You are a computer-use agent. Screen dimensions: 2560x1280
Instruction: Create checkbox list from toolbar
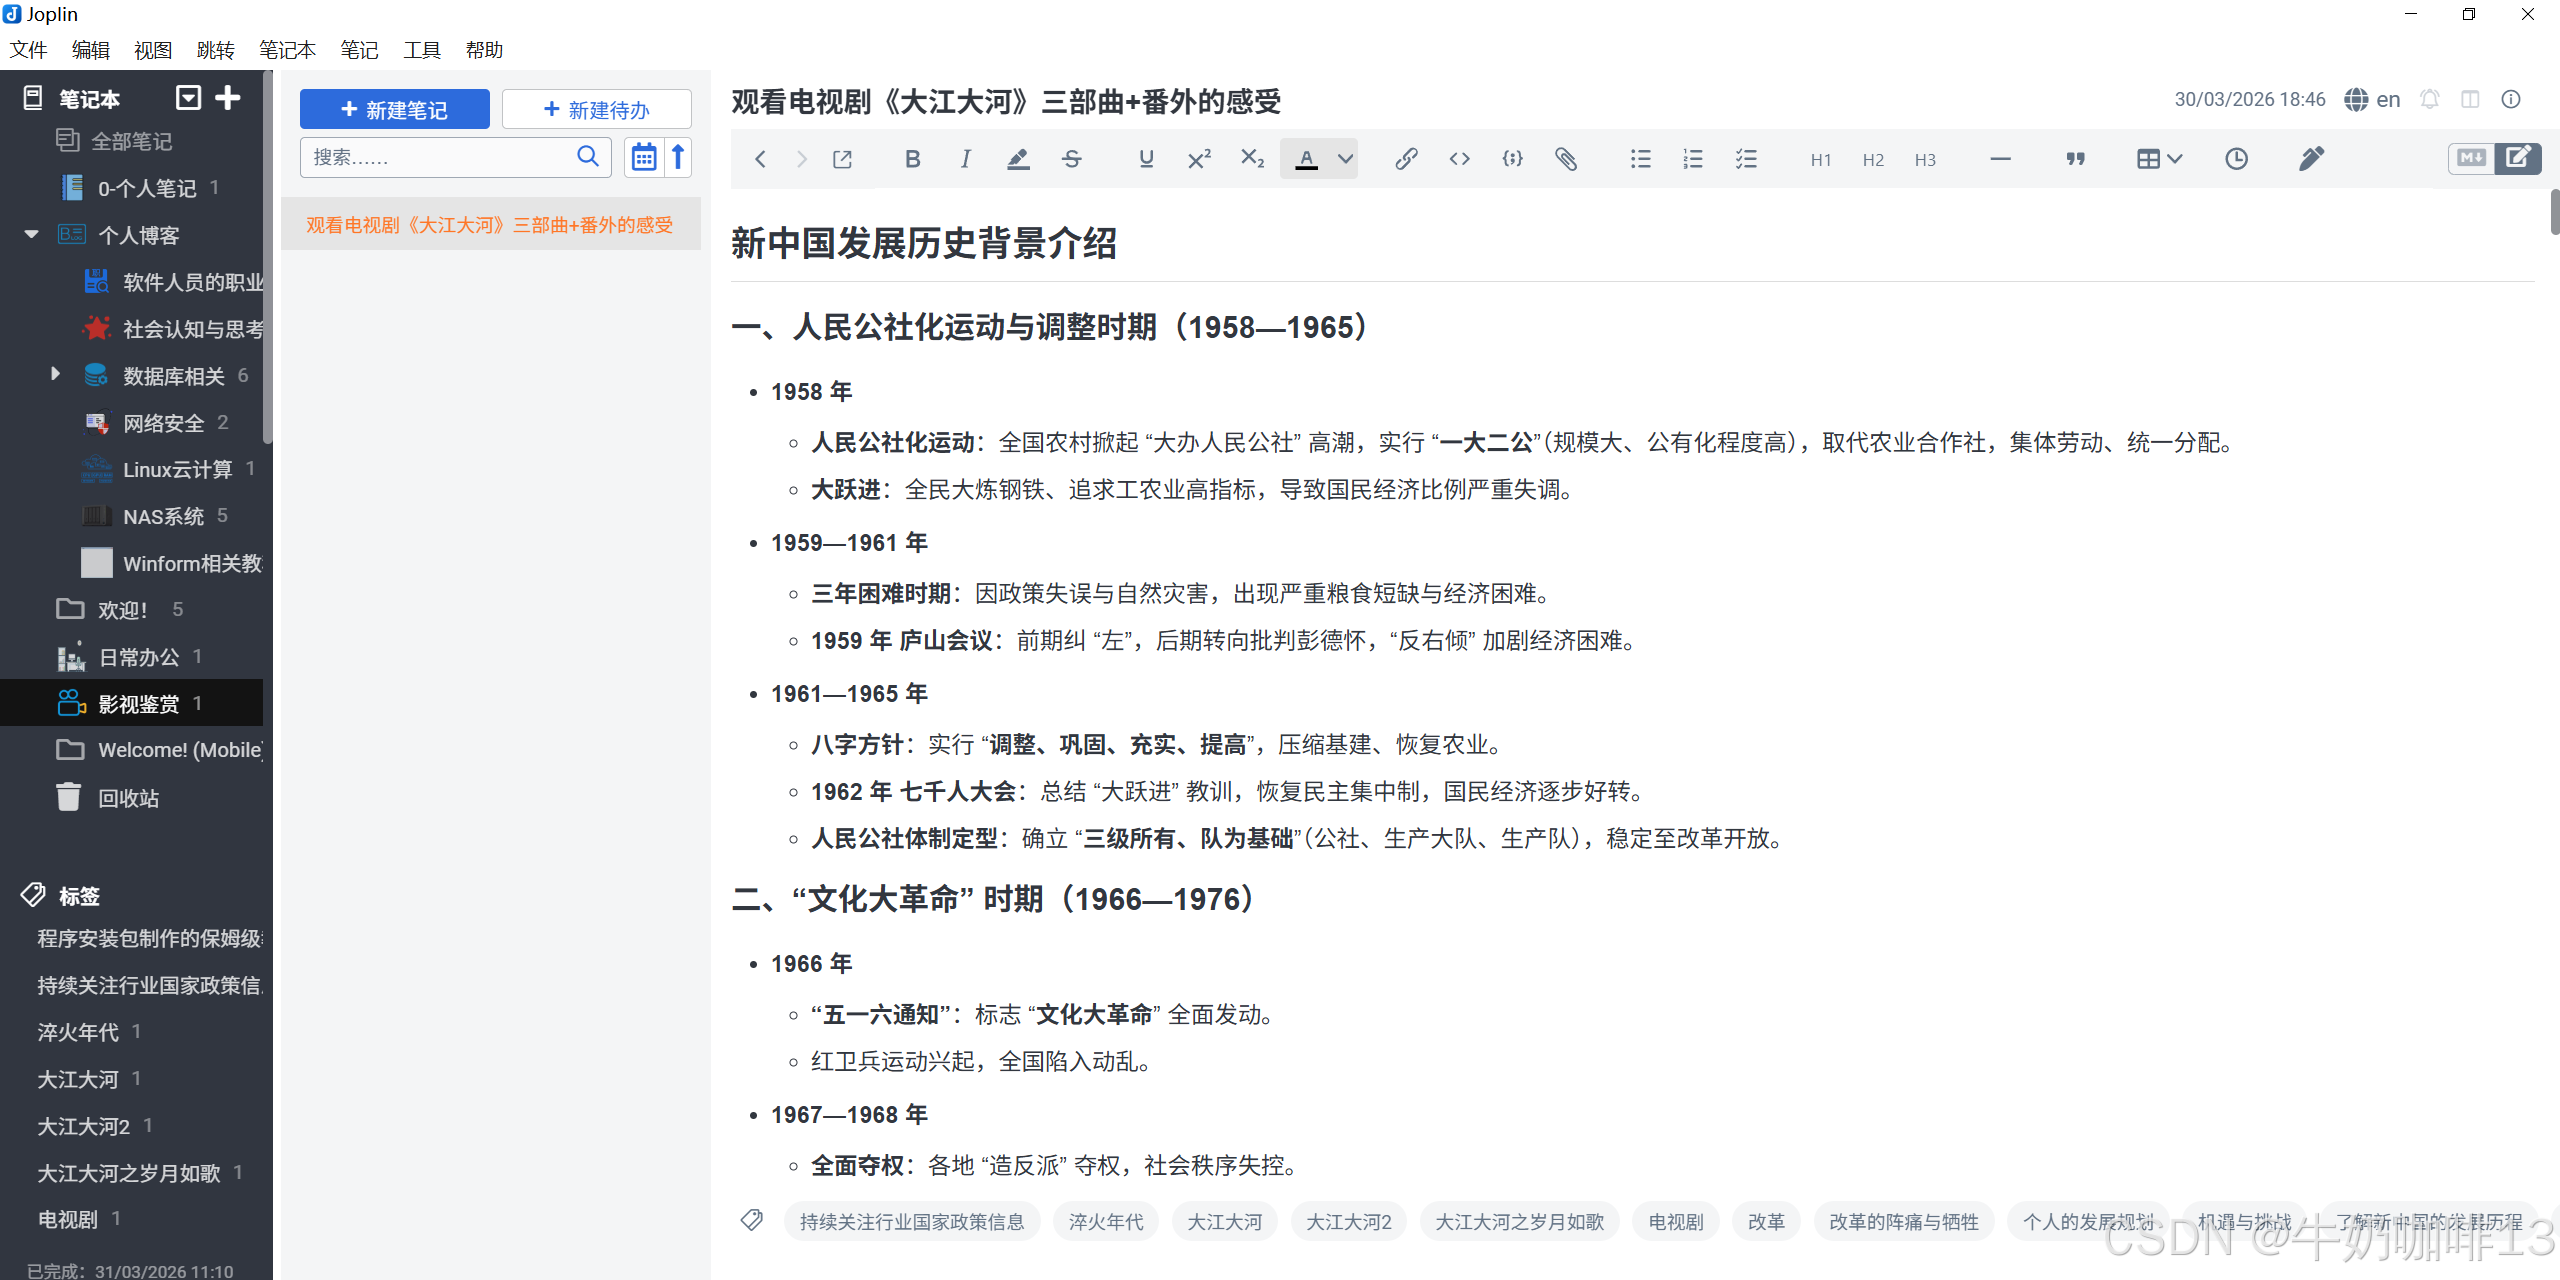(1746, 159)
